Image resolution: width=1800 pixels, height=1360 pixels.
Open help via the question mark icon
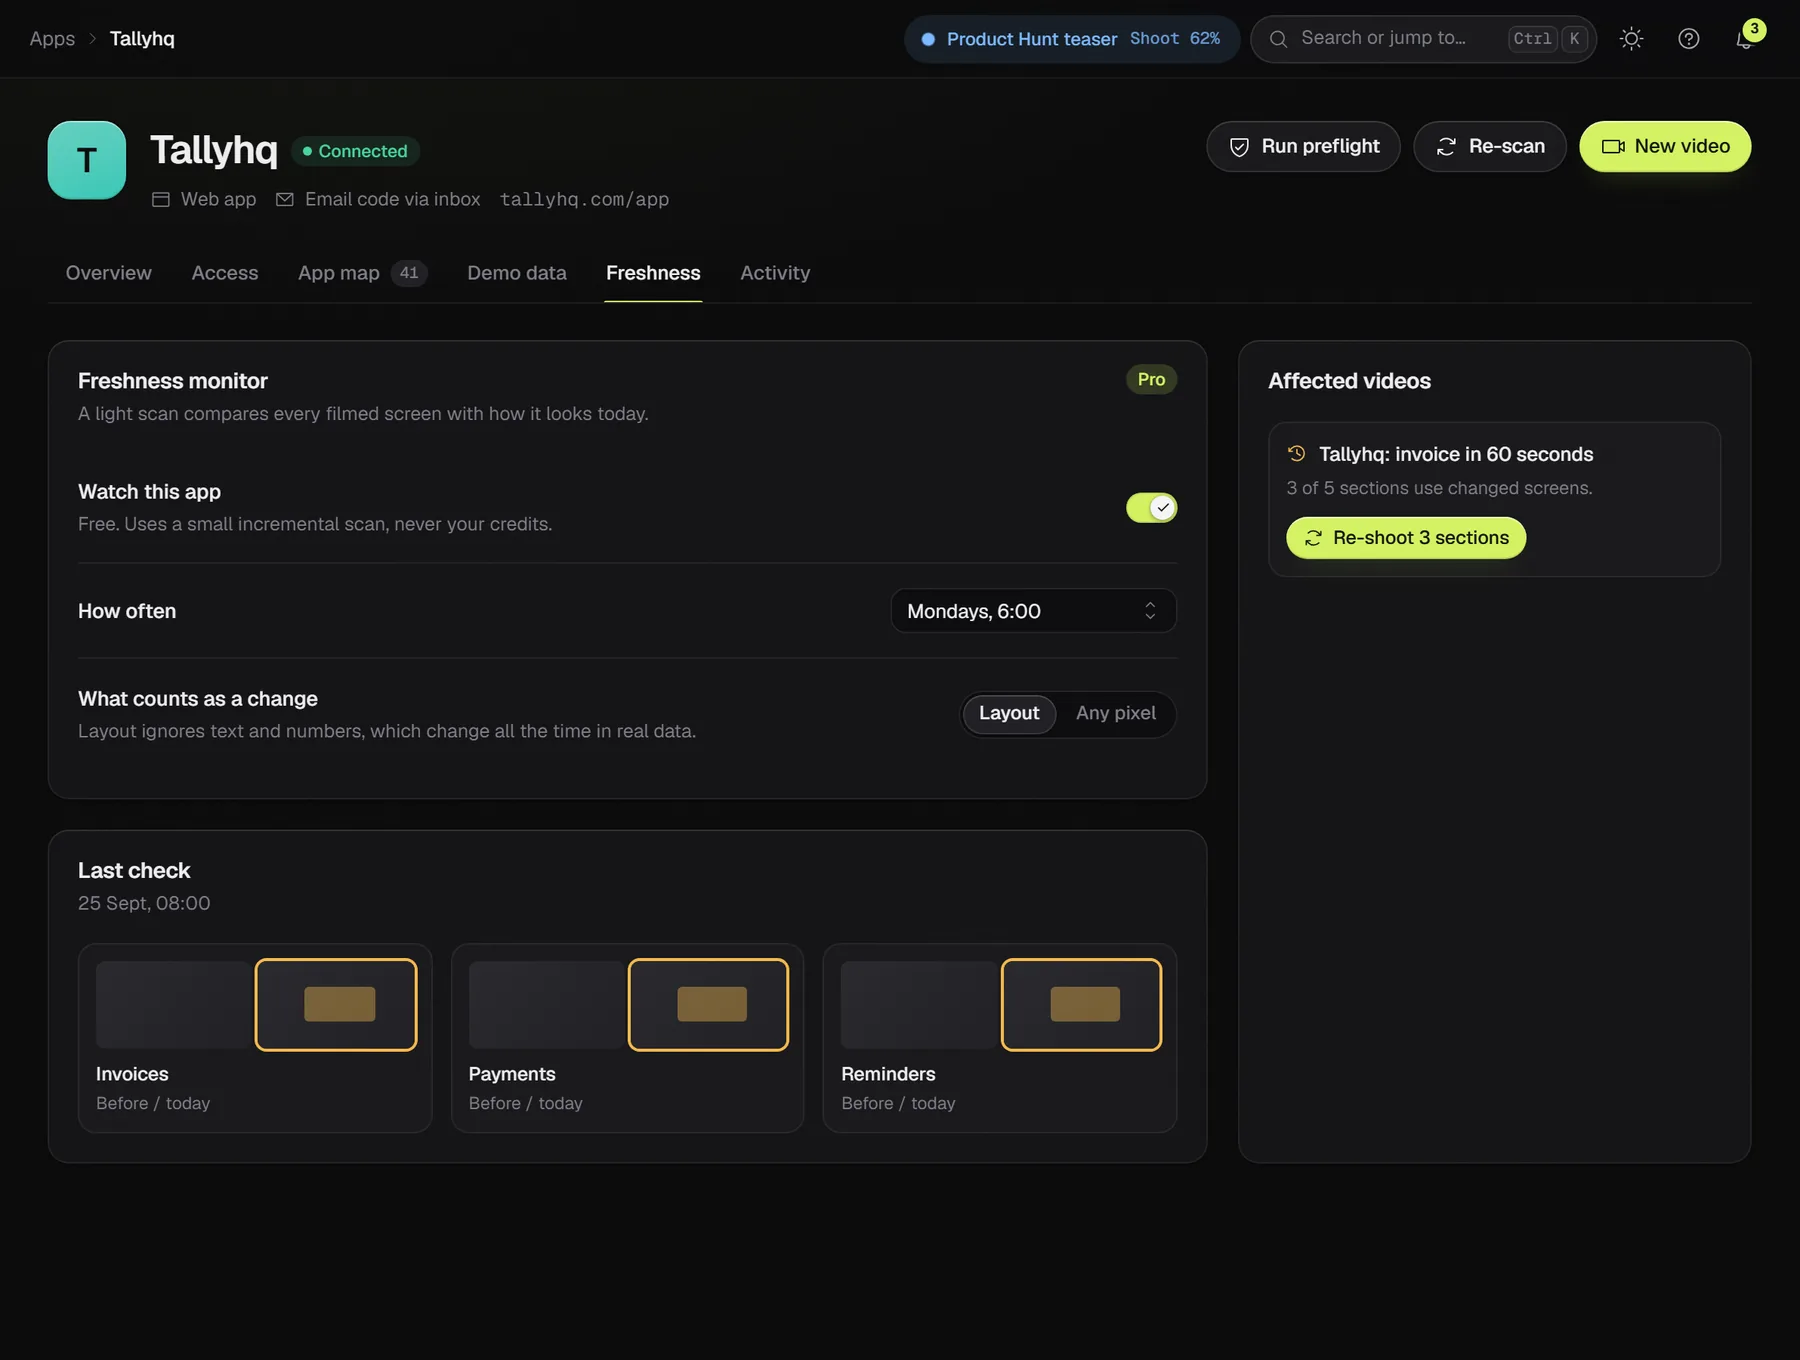[x=1689, y=39]
